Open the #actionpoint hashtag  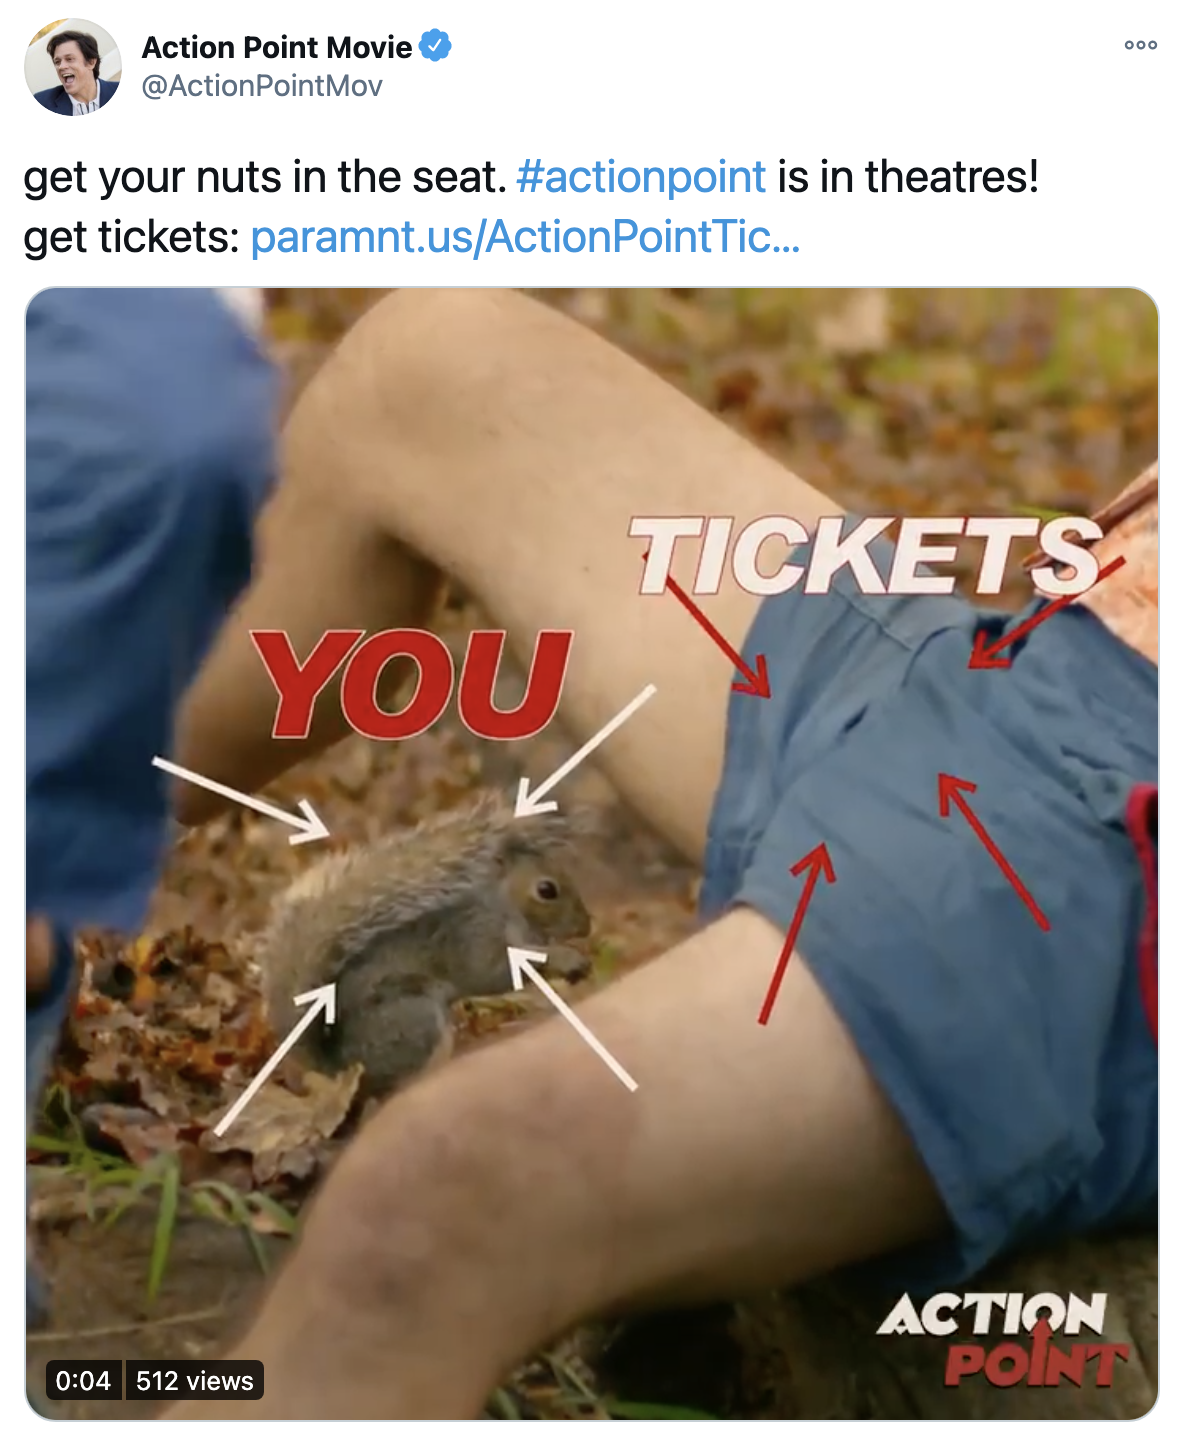641,177
